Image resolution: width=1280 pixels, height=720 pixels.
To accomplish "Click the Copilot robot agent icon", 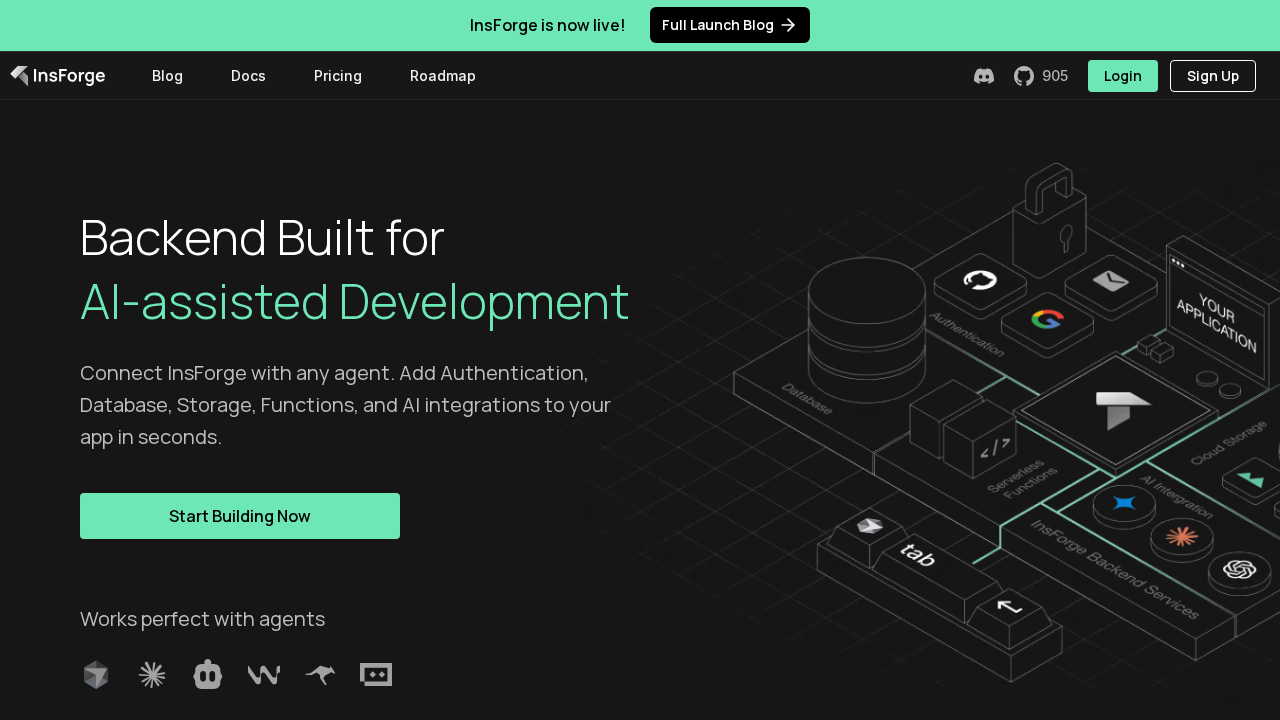I will click(x=207, y=674).
